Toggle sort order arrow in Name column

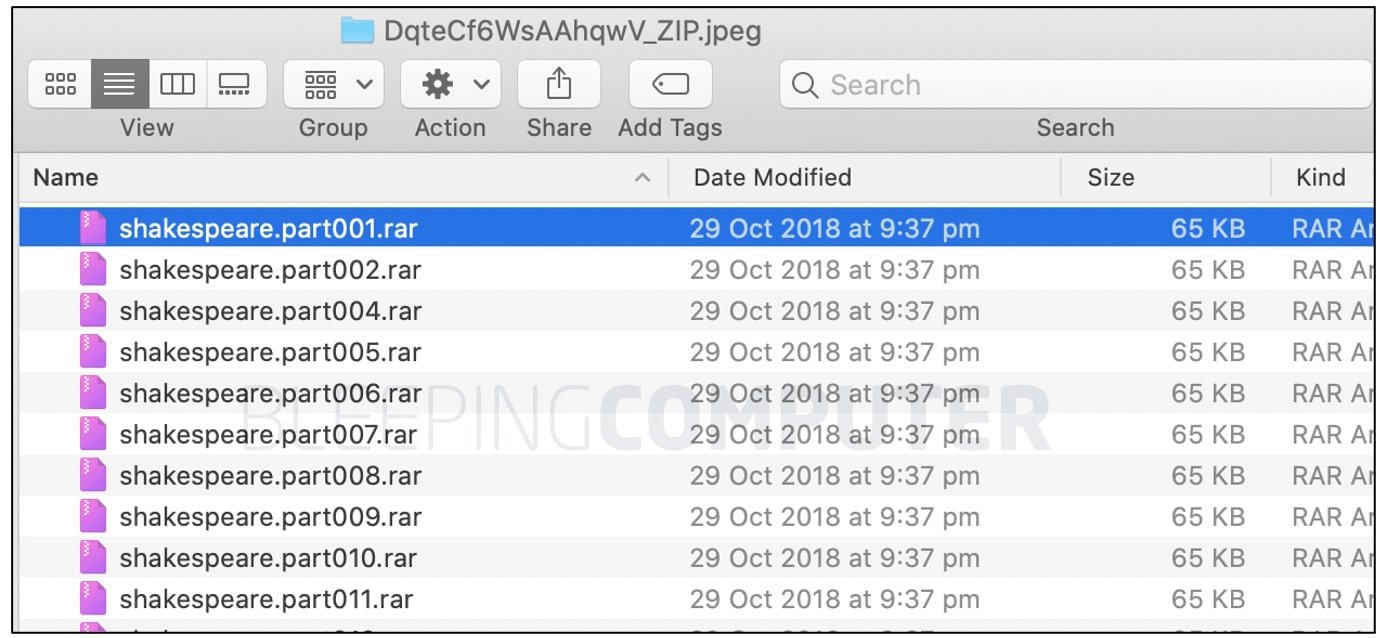coord(643,178)
